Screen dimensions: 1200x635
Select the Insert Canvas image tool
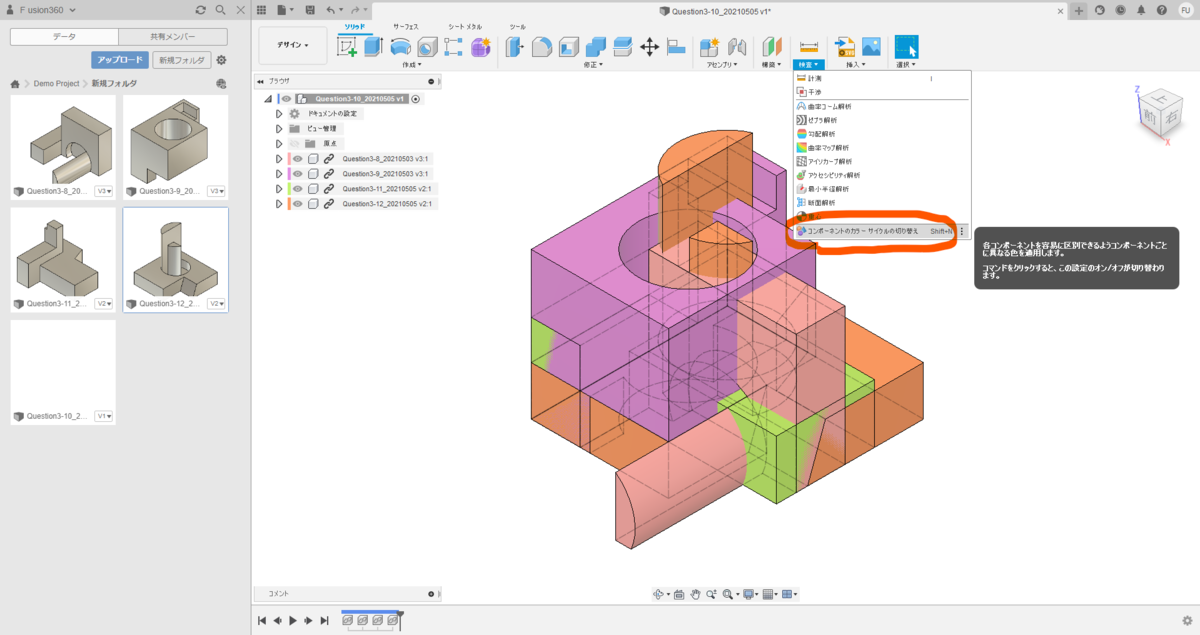pyautogui.click(x=871, y=46)
